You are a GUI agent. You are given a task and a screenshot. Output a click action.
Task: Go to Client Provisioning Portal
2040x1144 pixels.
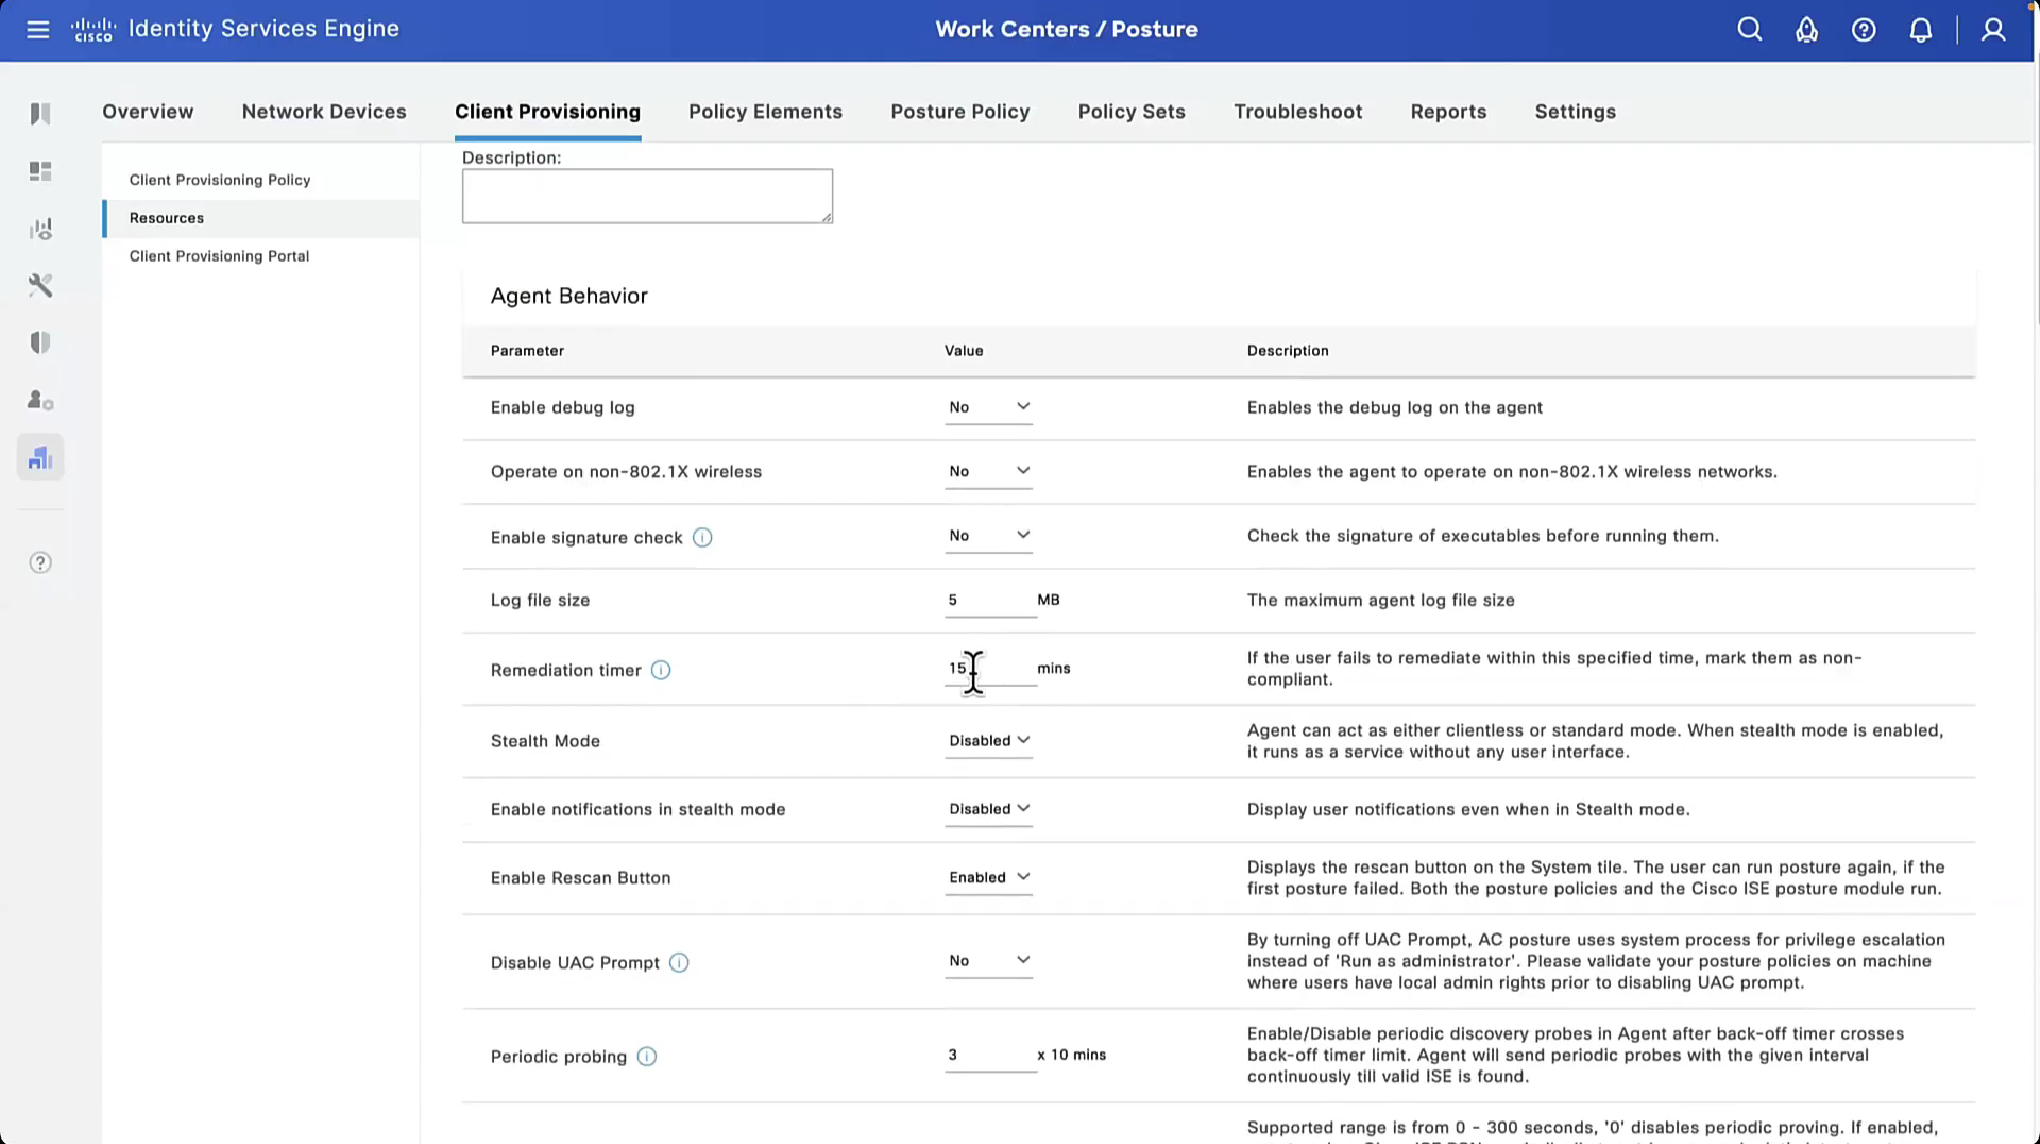pyautogui.click(x=219, y=256)
